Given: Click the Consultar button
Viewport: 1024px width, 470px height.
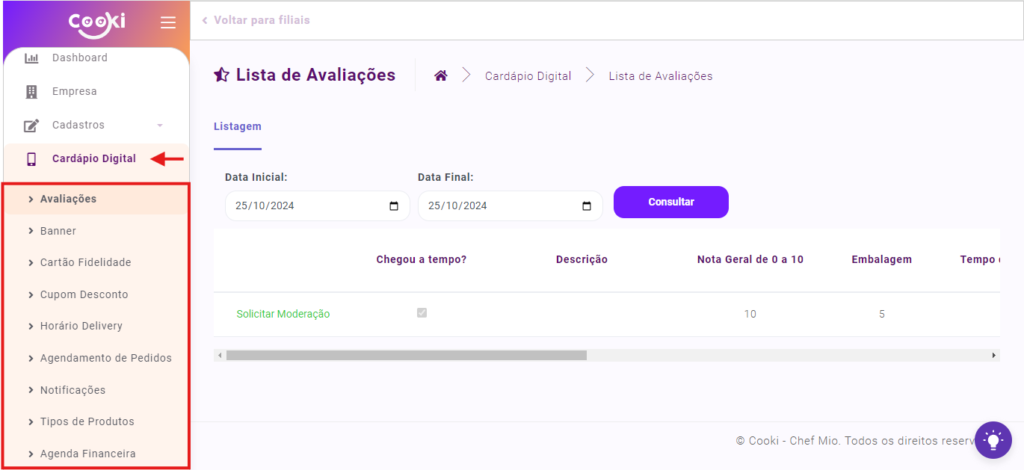Looking at the screenshot, I should pyautogui.click(x=671, y=202).
